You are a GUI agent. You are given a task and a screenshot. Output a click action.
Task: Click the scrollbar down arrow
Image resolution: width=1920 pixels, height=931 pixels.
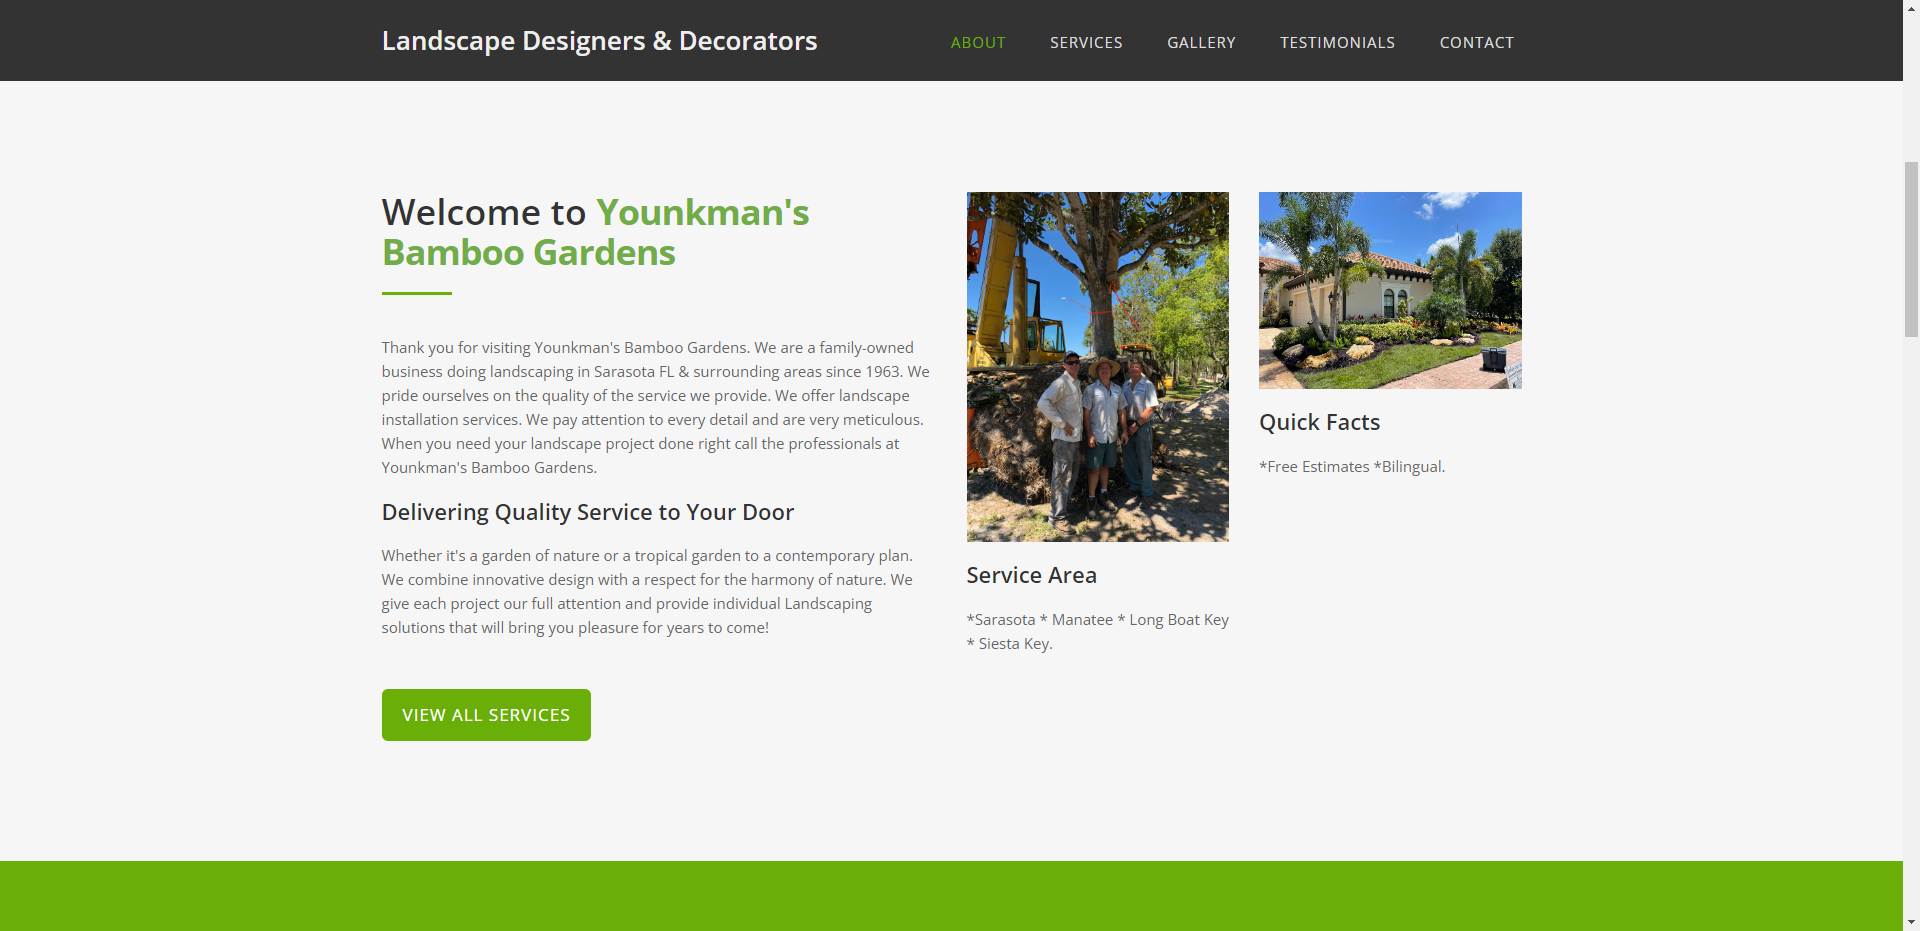tap(1911, 921)
